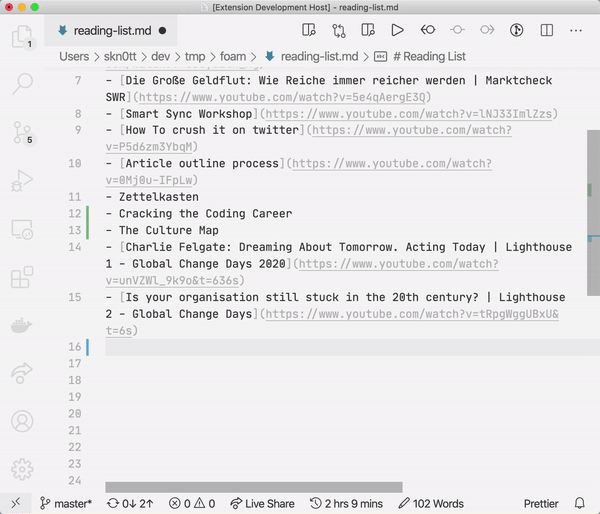The image size is (600, 514).
Task: Click Prettier in the status bar
Action: coord(541,503)
